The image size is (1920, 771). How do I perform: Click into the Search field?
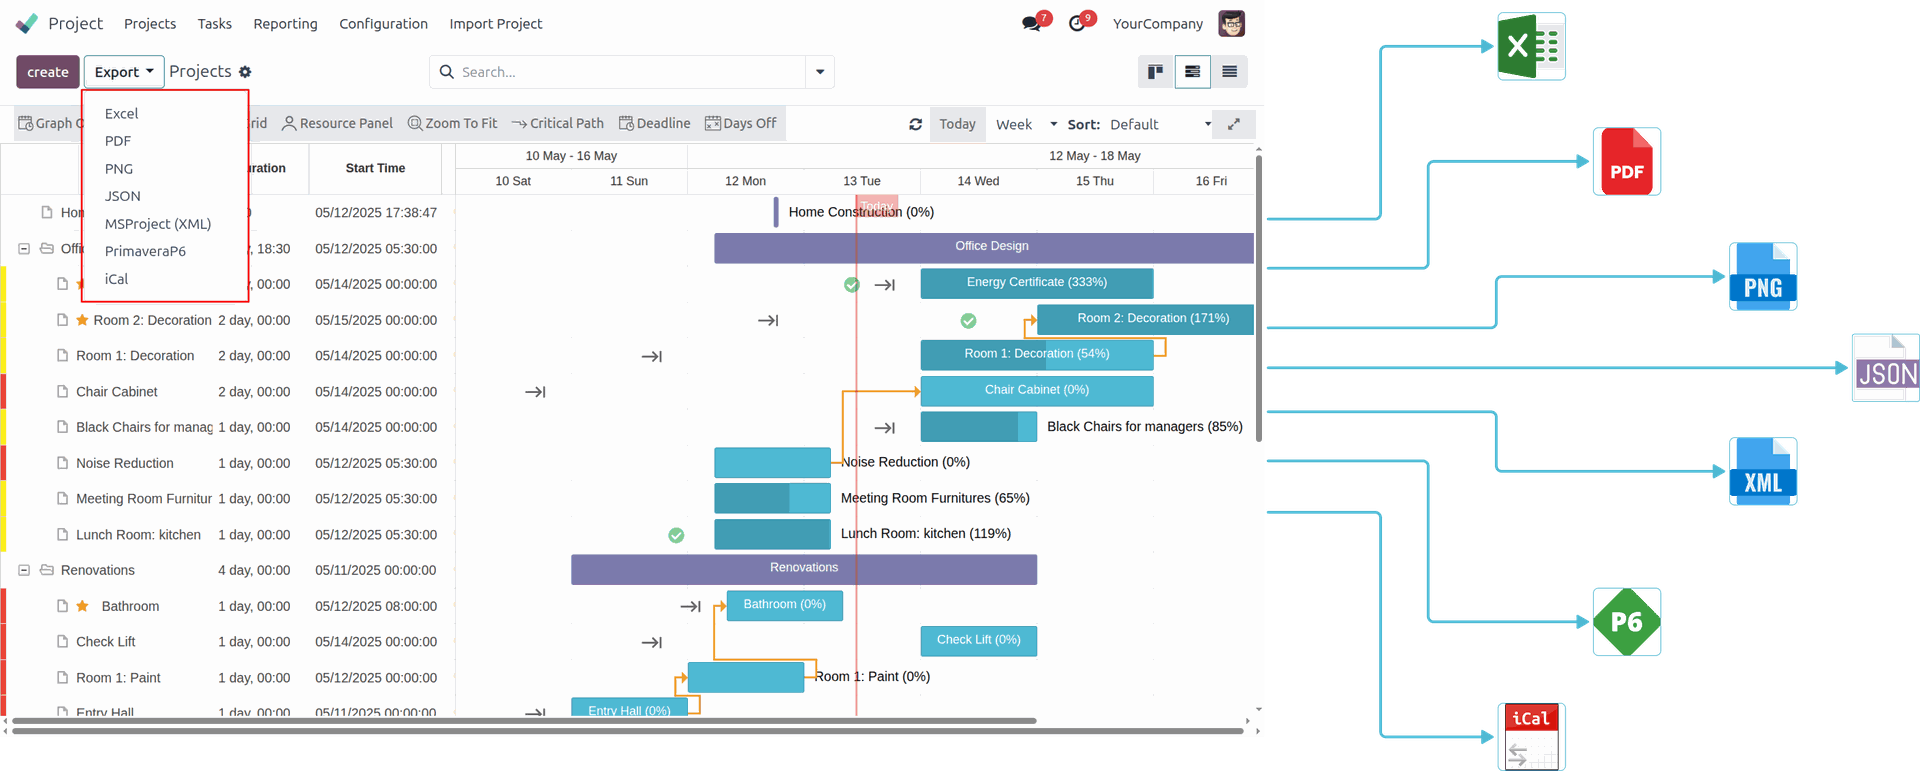(630, 72)
